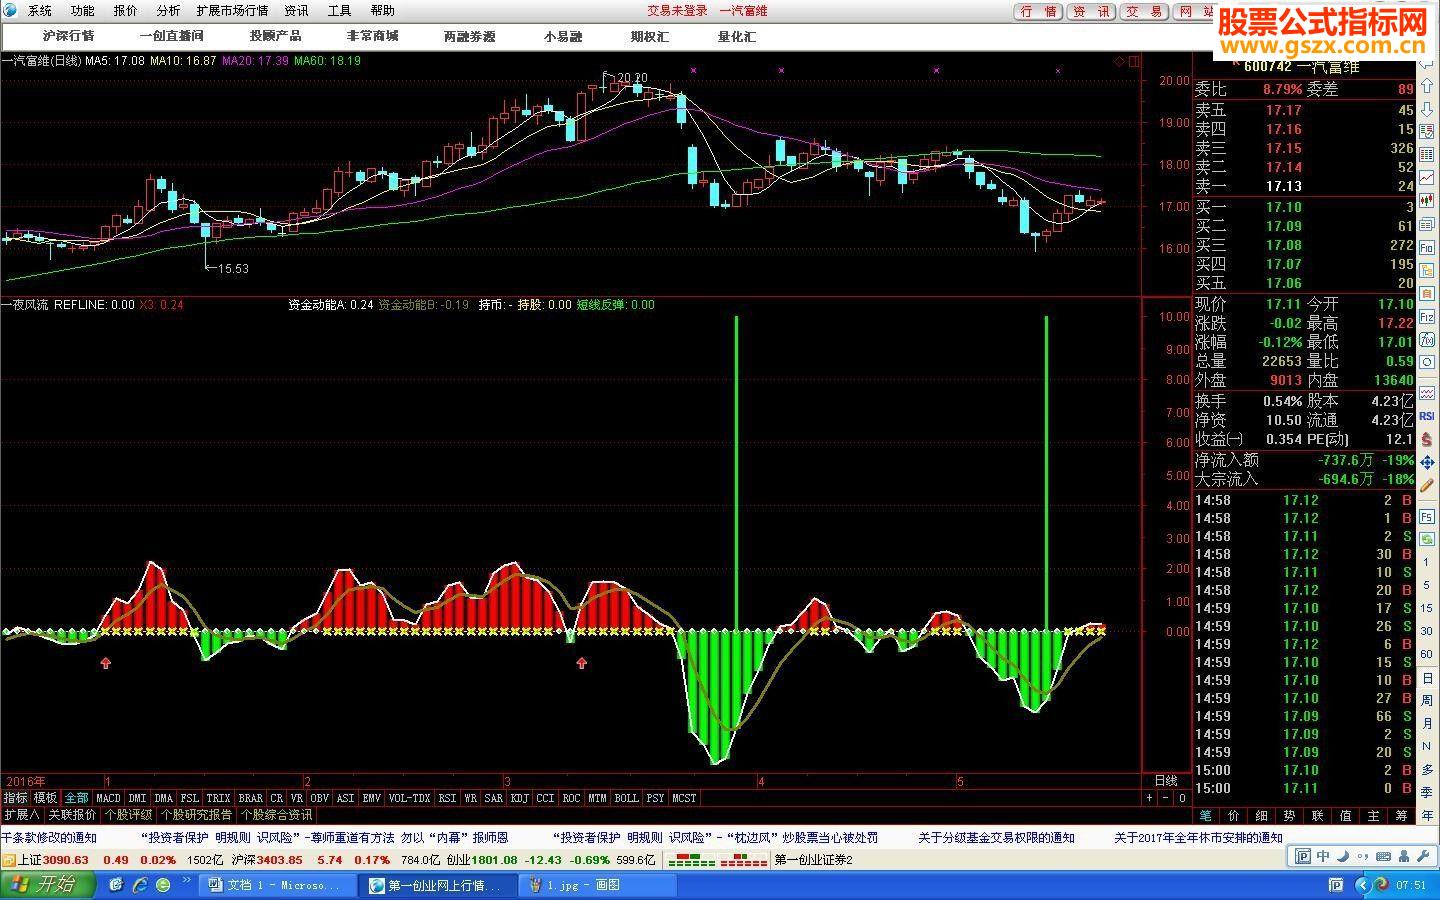Click the F10 company info icon
This screenshot has width=1440, height=900.
click(x=1427, y=246)
